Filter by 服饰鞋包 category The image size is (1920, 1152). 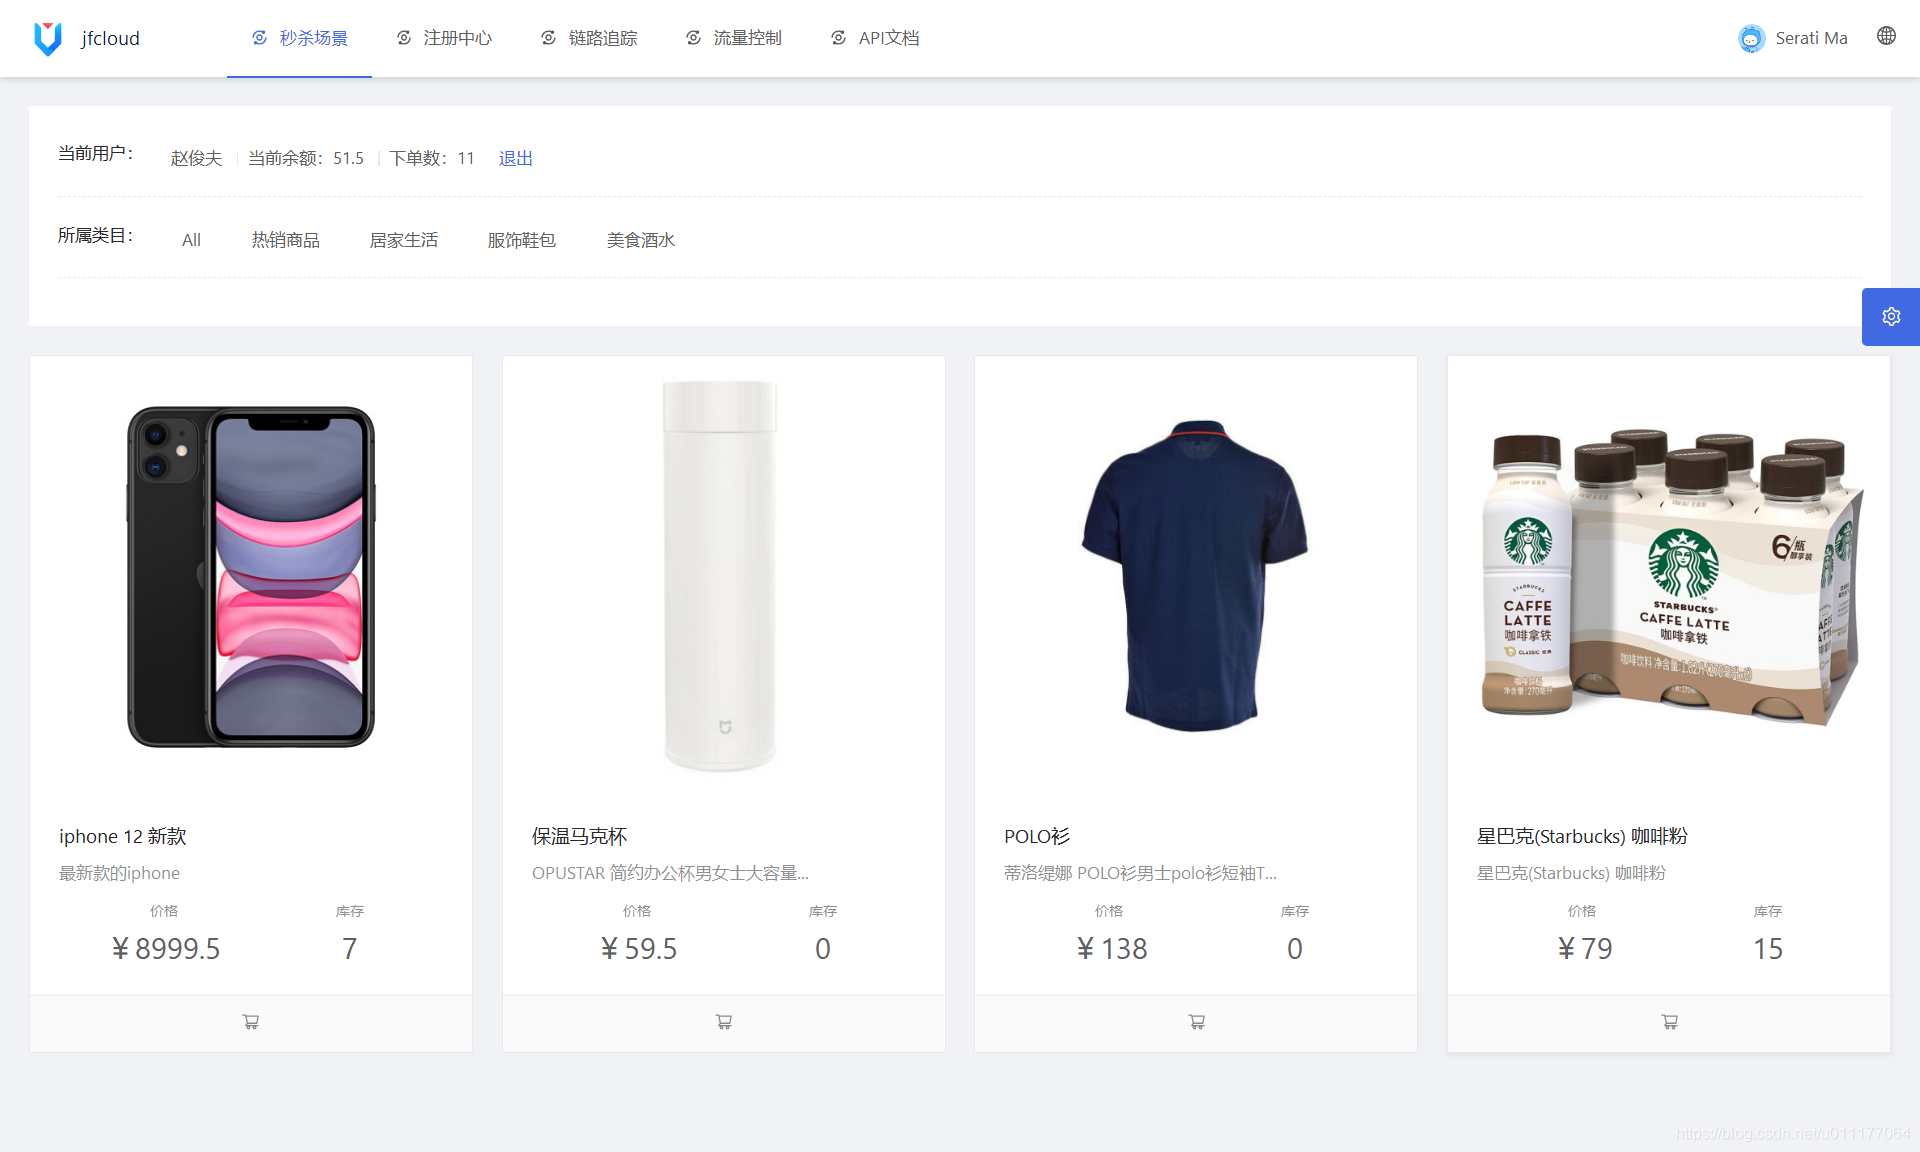(521, 240)
